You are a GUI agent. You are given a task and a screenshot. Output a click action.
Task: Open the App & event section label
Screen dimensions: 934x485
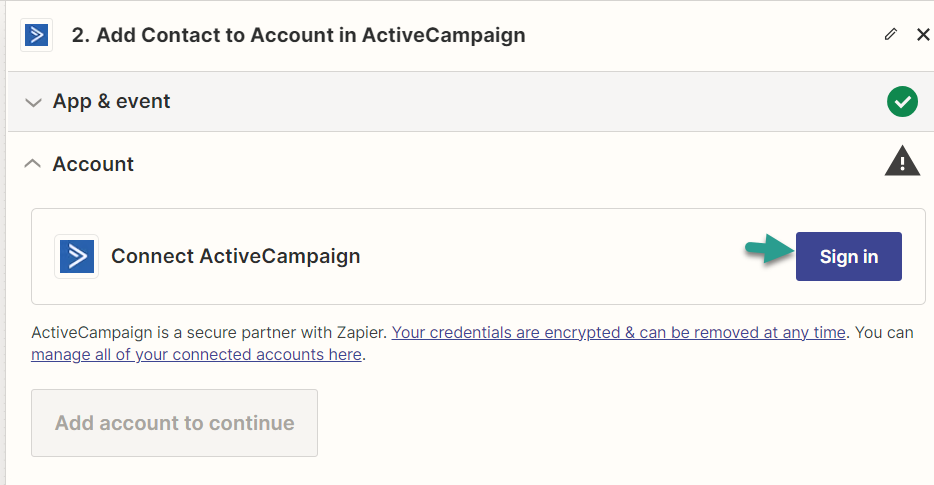point(111,101)
